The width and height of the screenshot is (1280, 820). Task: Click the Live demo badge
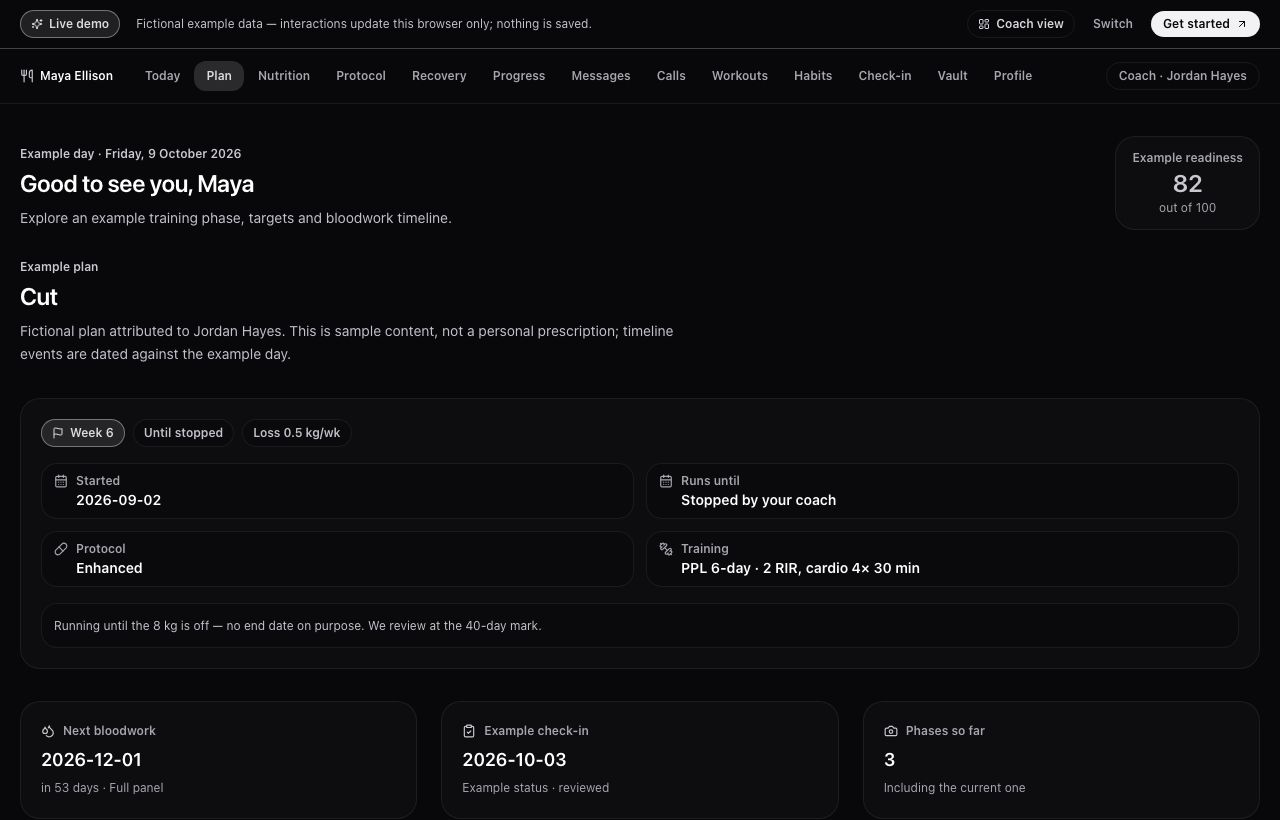[70, 24]
